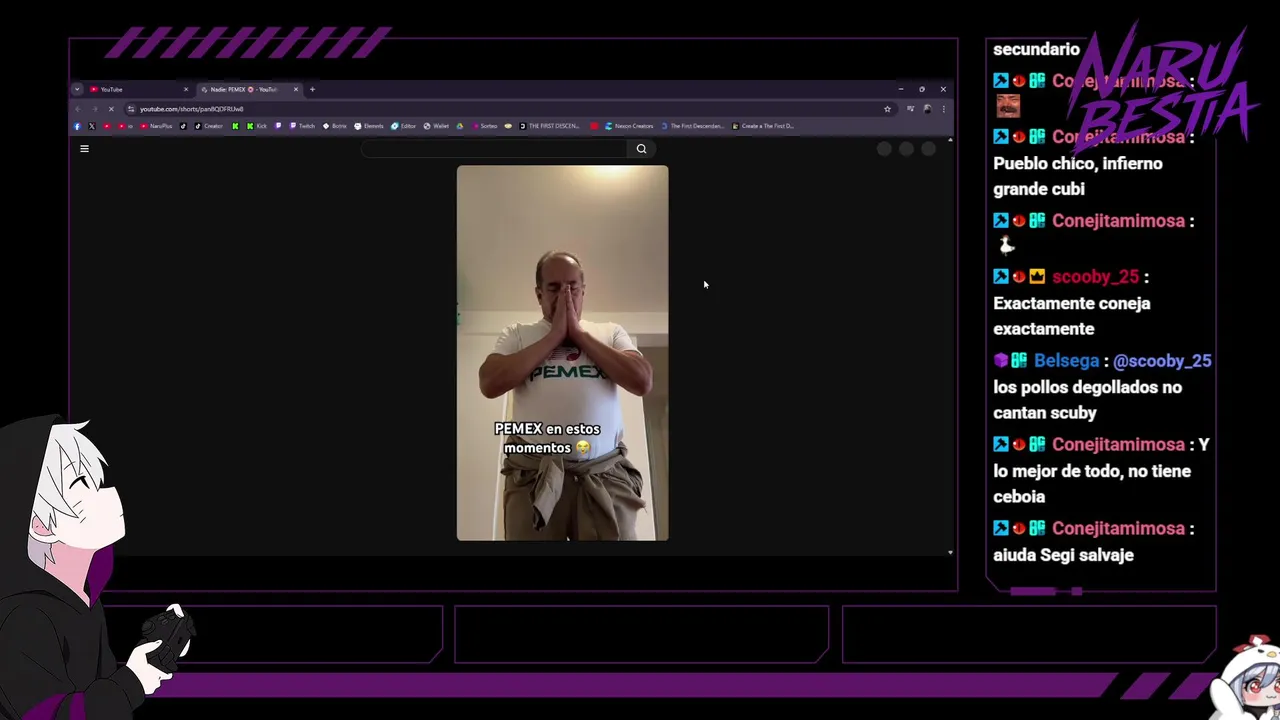The image size is (1280, 720).
Task: Open the 'Create a The First D...' bookmark
Action: (762, 126)
